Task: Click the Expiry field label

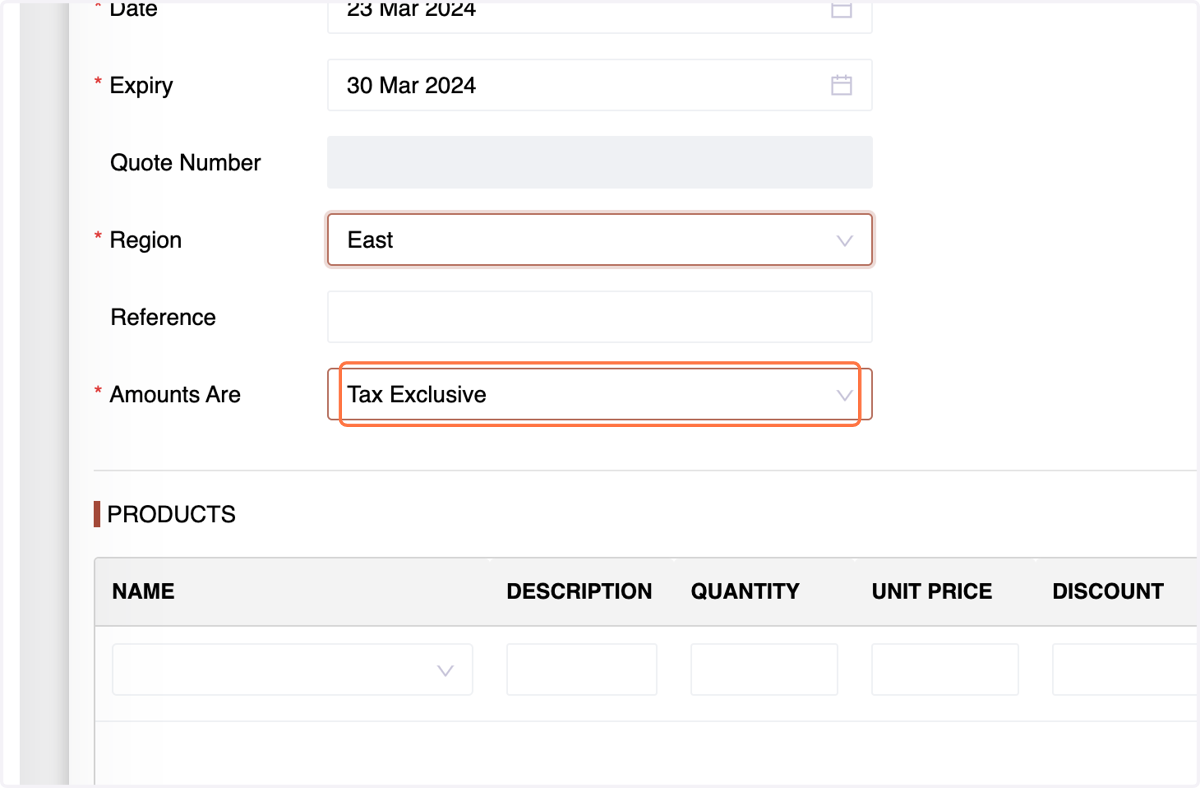Action: 141,85
